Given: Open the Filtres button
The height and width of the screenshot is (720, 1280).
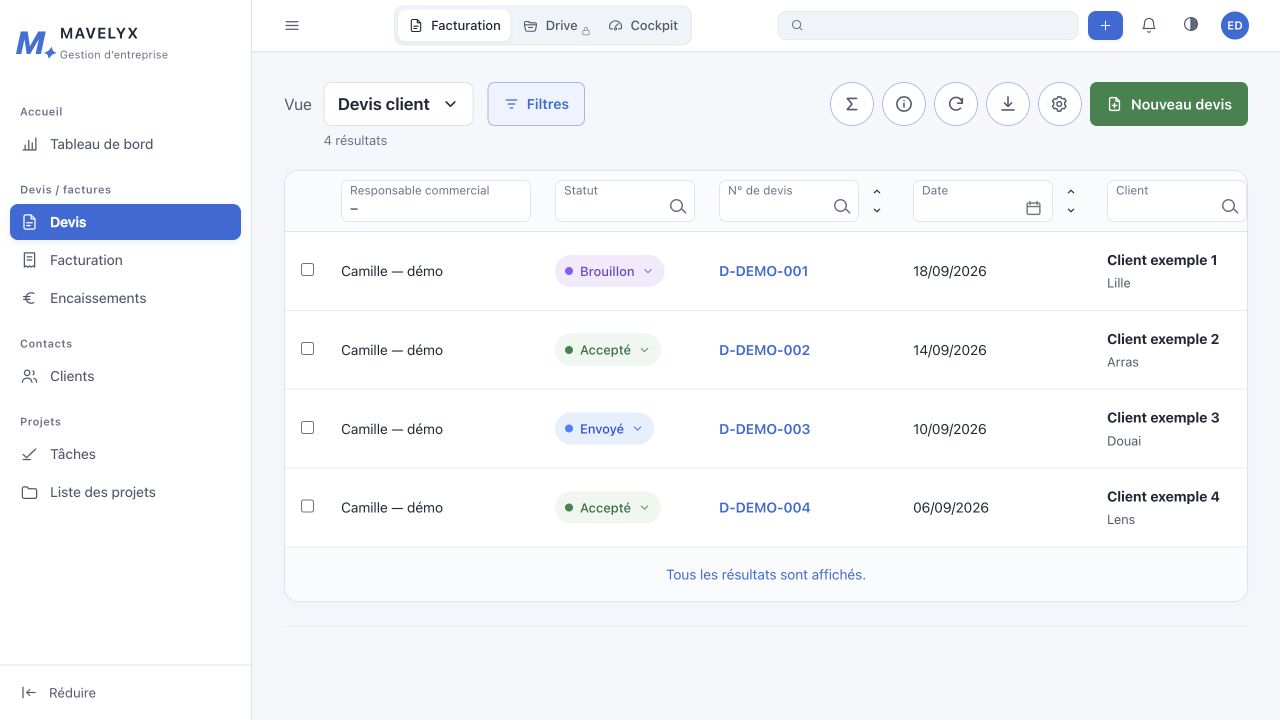Looking at the screenshot, I should [x=536, y=104].
